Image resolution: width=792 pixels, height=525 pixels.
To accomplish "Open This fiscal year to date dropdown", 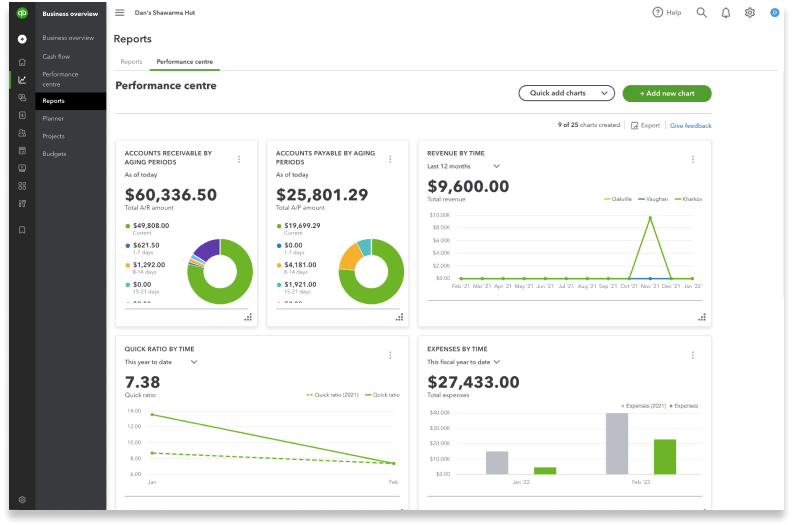I will pos(463,362).
